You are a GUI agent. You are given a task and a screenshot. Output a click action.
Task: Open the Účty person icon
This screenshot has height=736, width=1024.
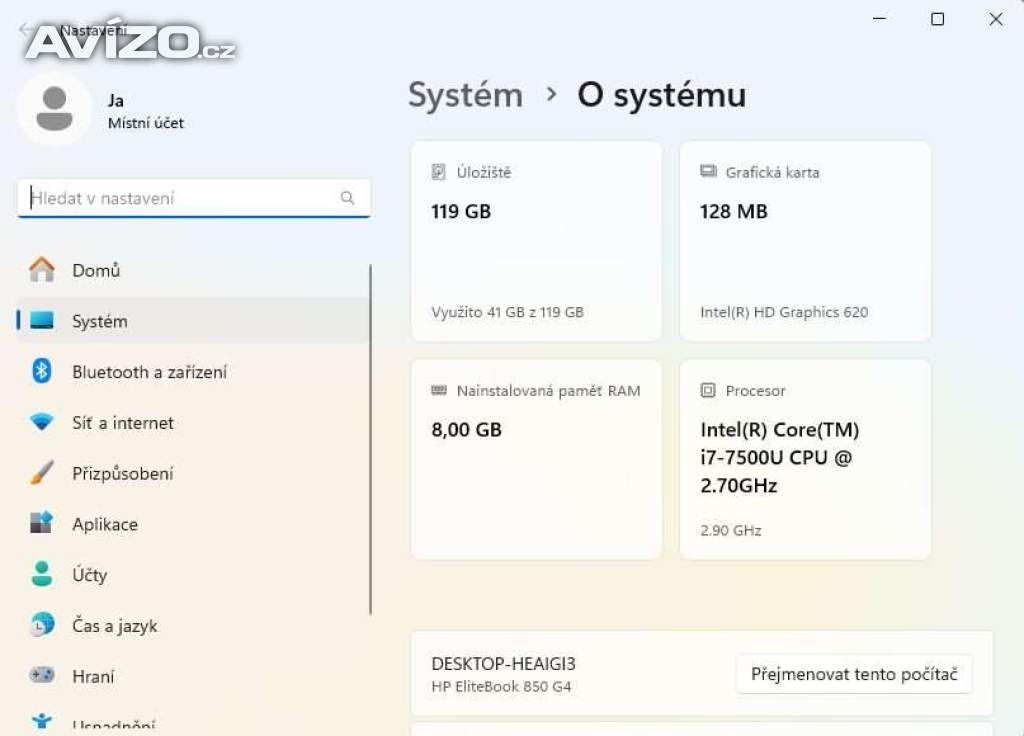[x=42, y=575]
